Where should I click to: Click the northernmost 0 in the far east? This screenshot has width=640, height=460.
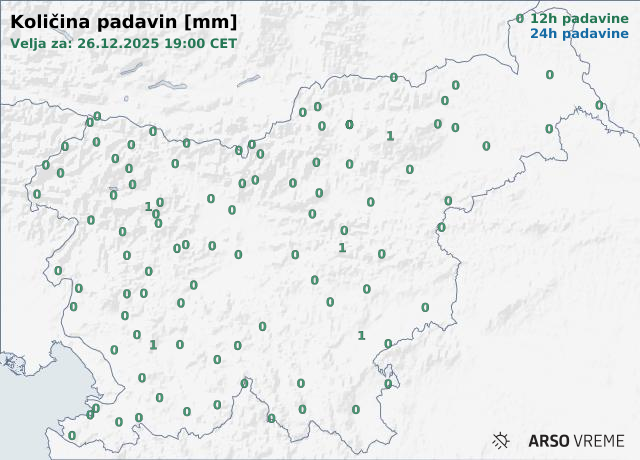(549, 75)
